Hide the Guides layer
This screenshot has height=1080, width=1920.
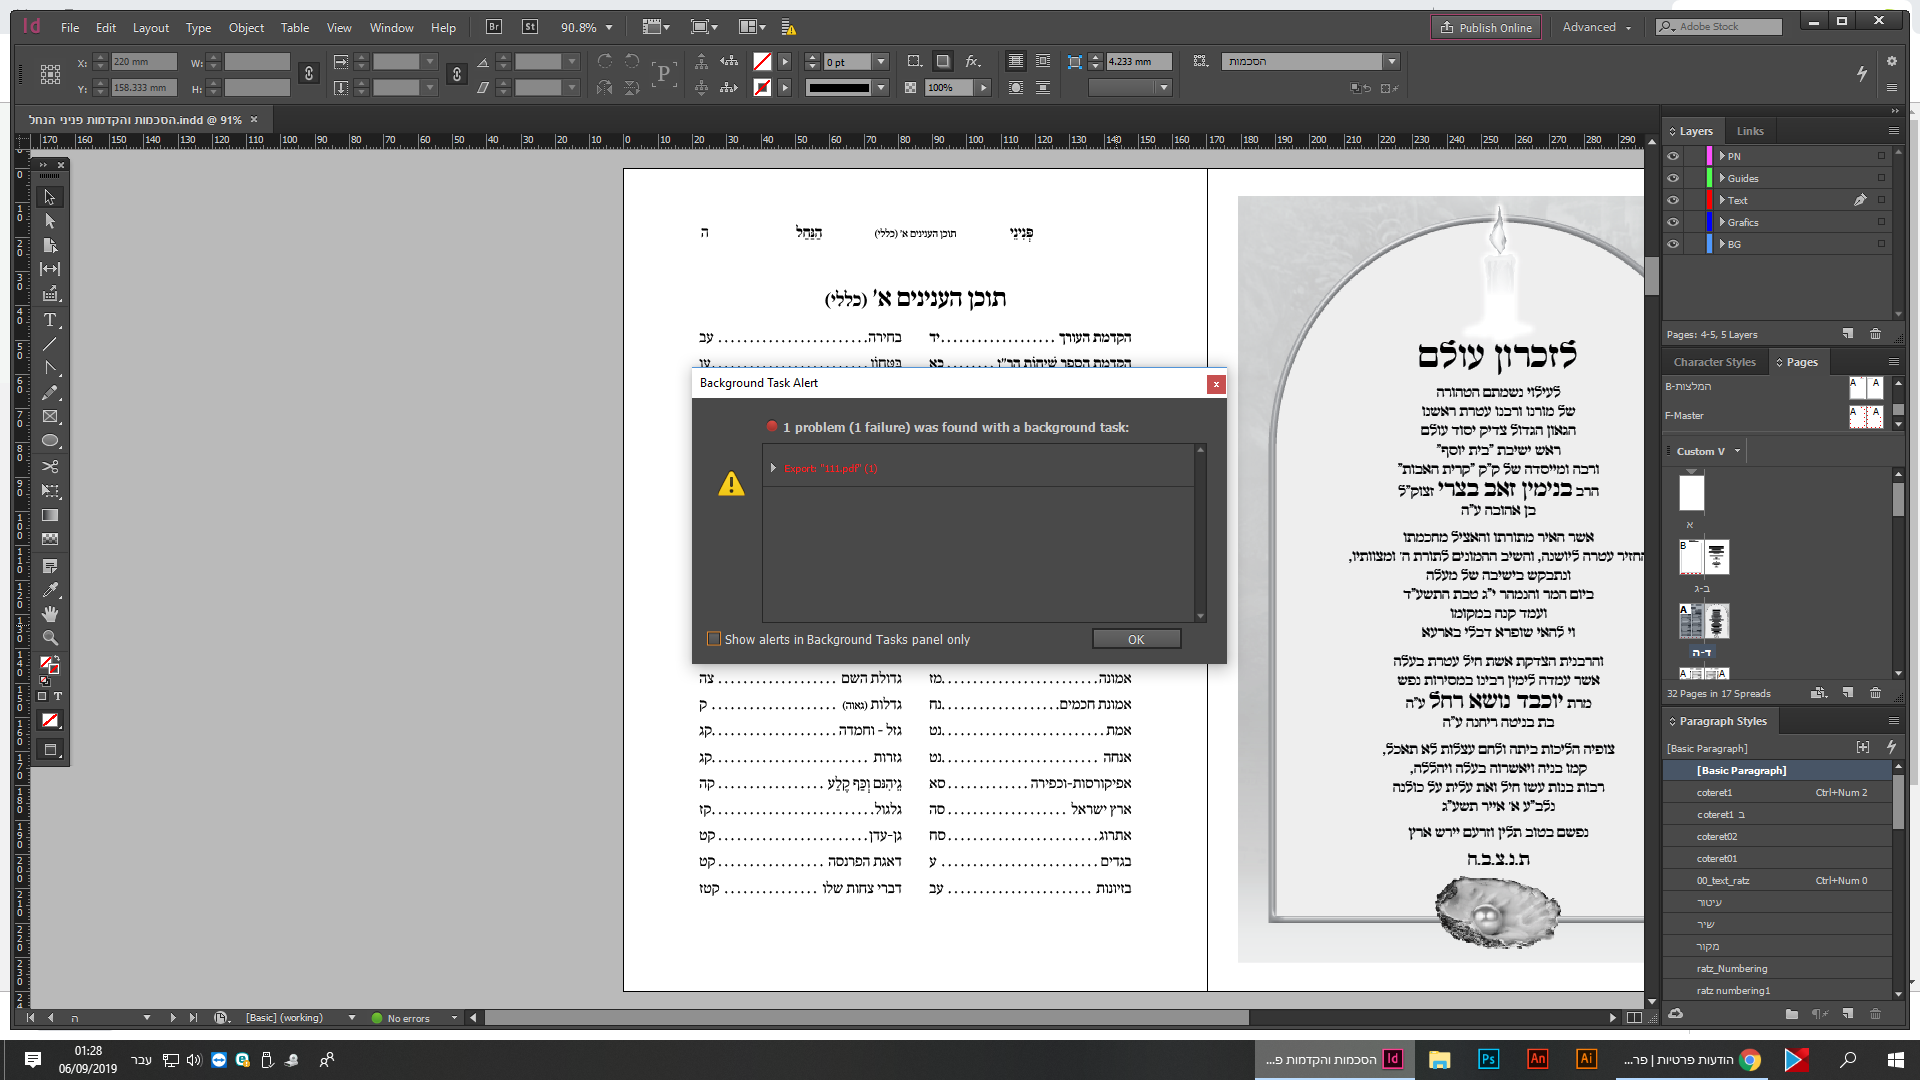pos(1673,178)
